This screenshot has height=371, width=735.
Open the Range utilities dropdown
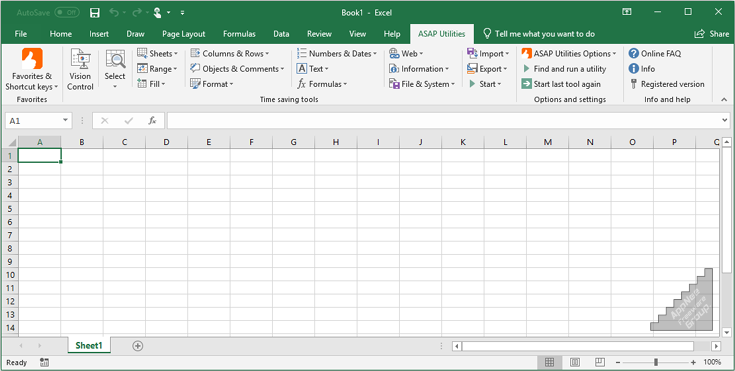(x=157, y=69)
